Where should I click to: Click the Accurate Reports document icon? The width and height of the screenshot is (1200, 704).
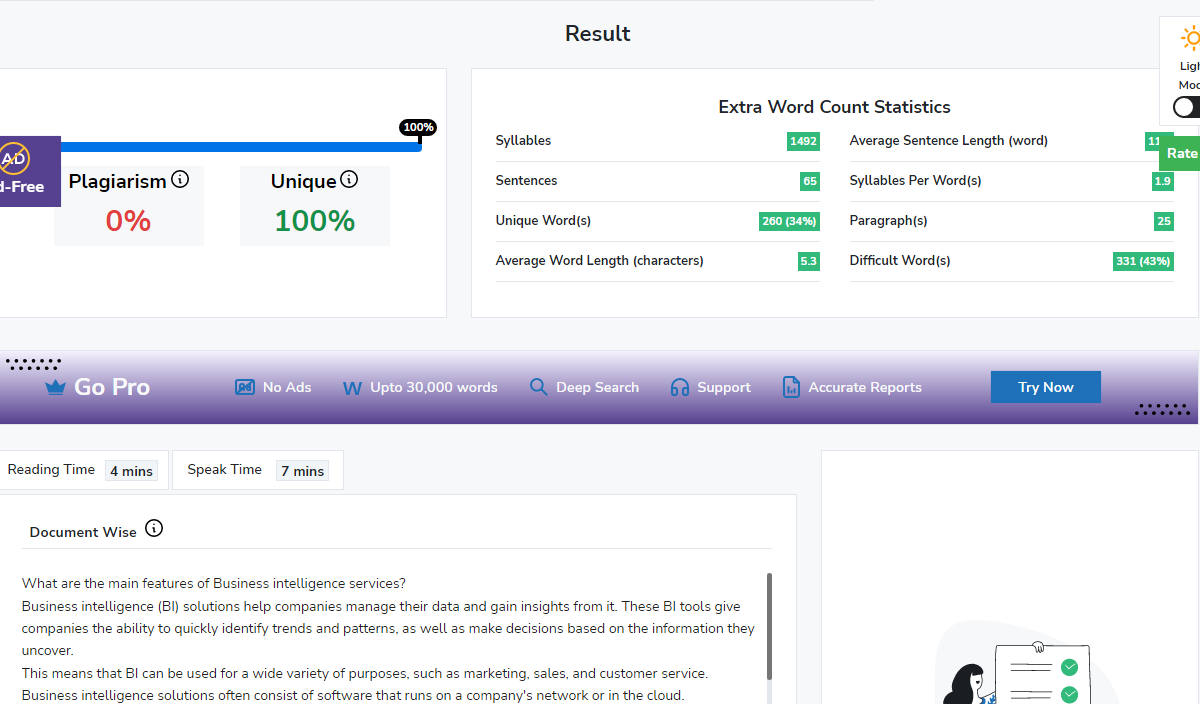pyautogui.click(x=791, y=387)
